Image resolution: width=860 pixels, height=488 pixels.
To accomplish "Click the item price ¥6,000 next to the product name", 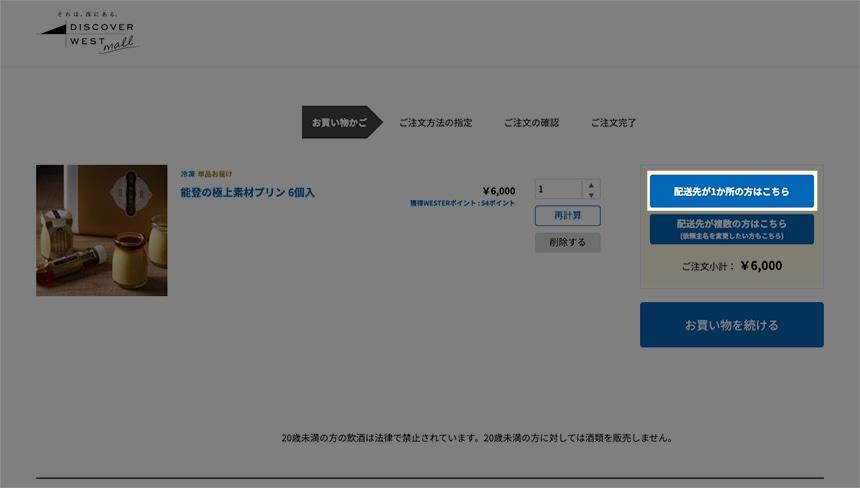I will pos(499,191).
